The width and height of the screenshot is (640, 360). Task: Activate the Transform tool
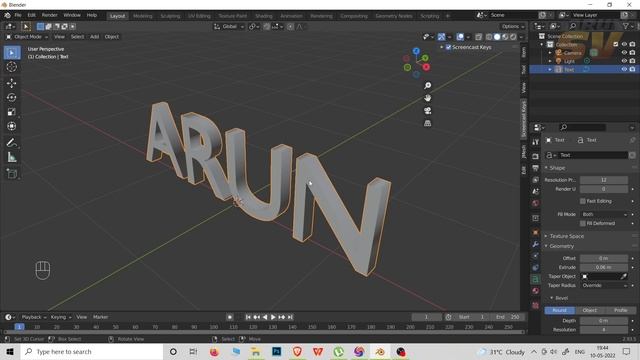[11, 126]
